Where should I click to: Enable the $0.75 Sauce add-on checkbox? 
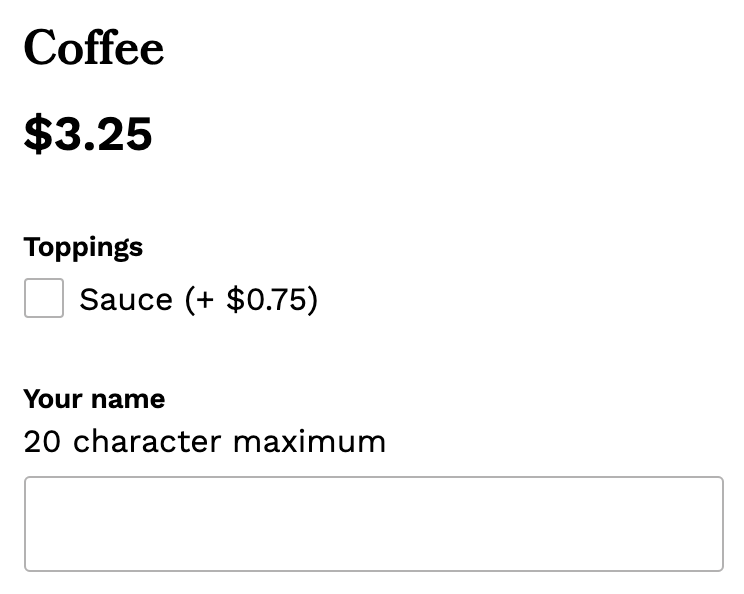pos(44,298)
